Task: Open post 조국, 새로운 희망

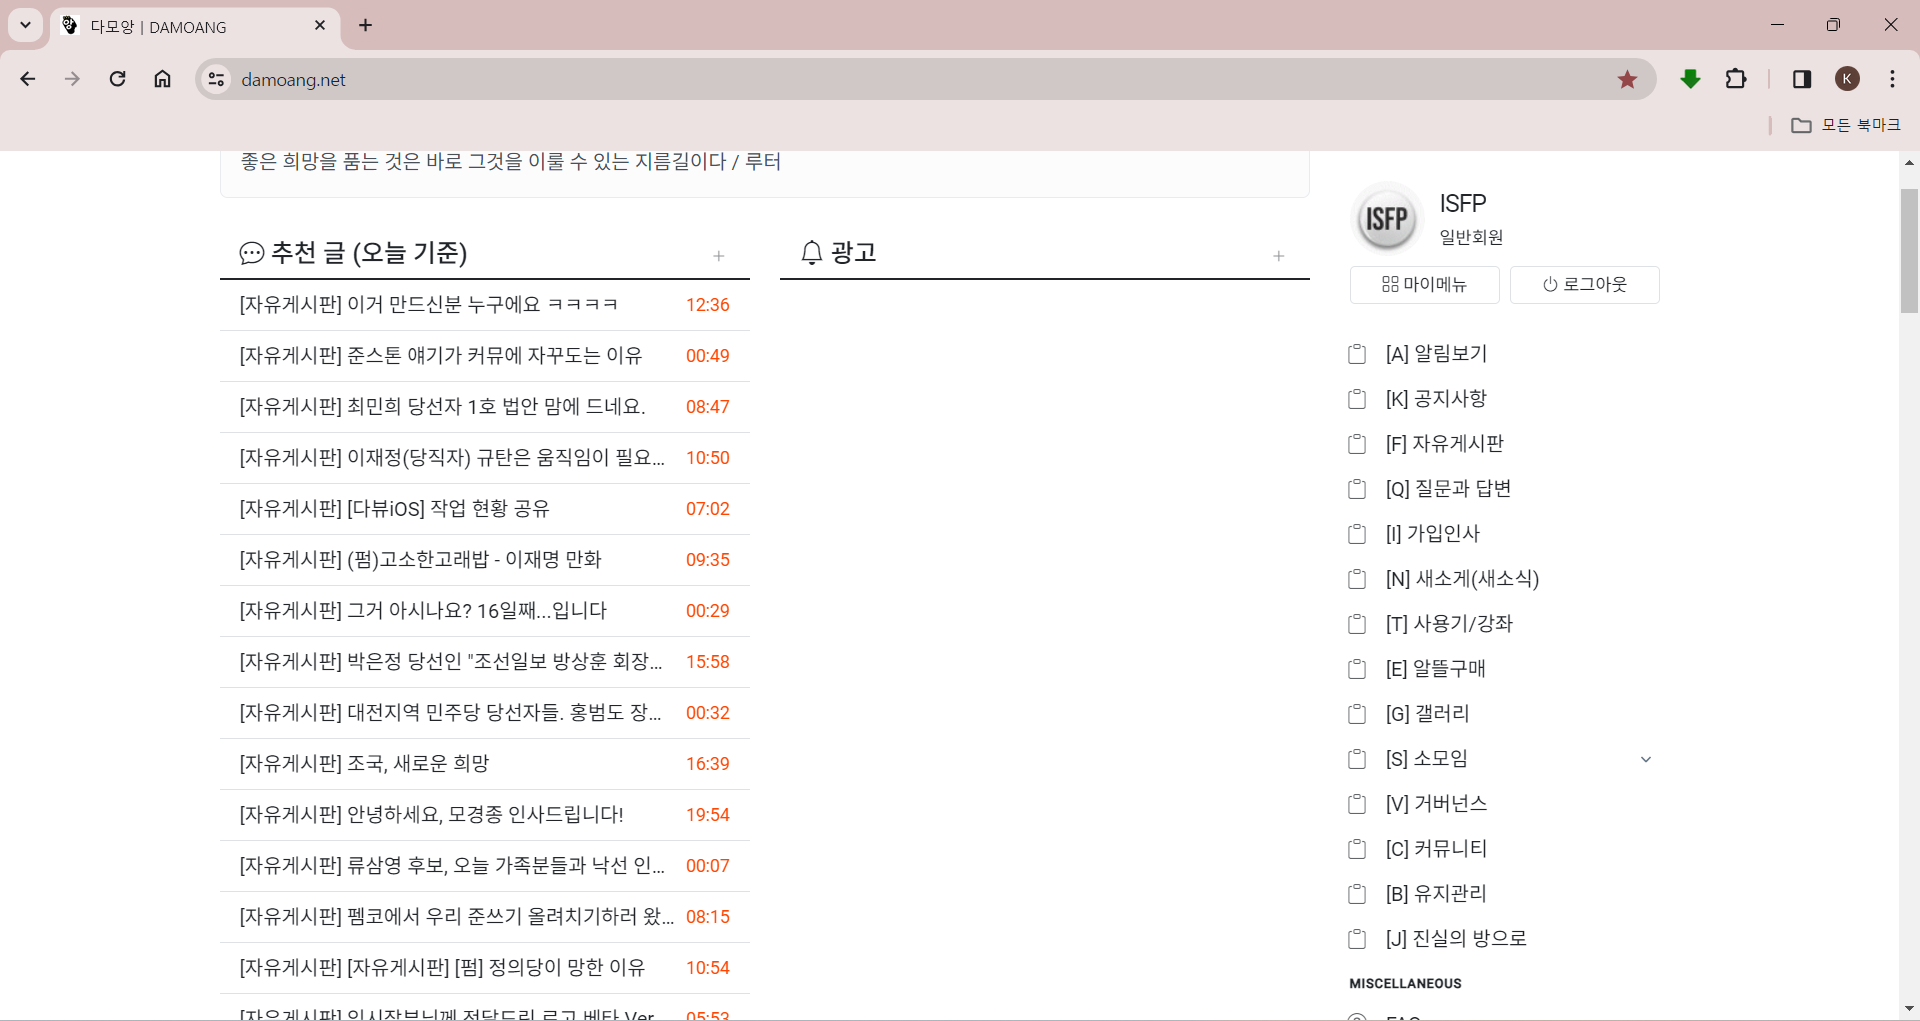Action: point(364,764)
